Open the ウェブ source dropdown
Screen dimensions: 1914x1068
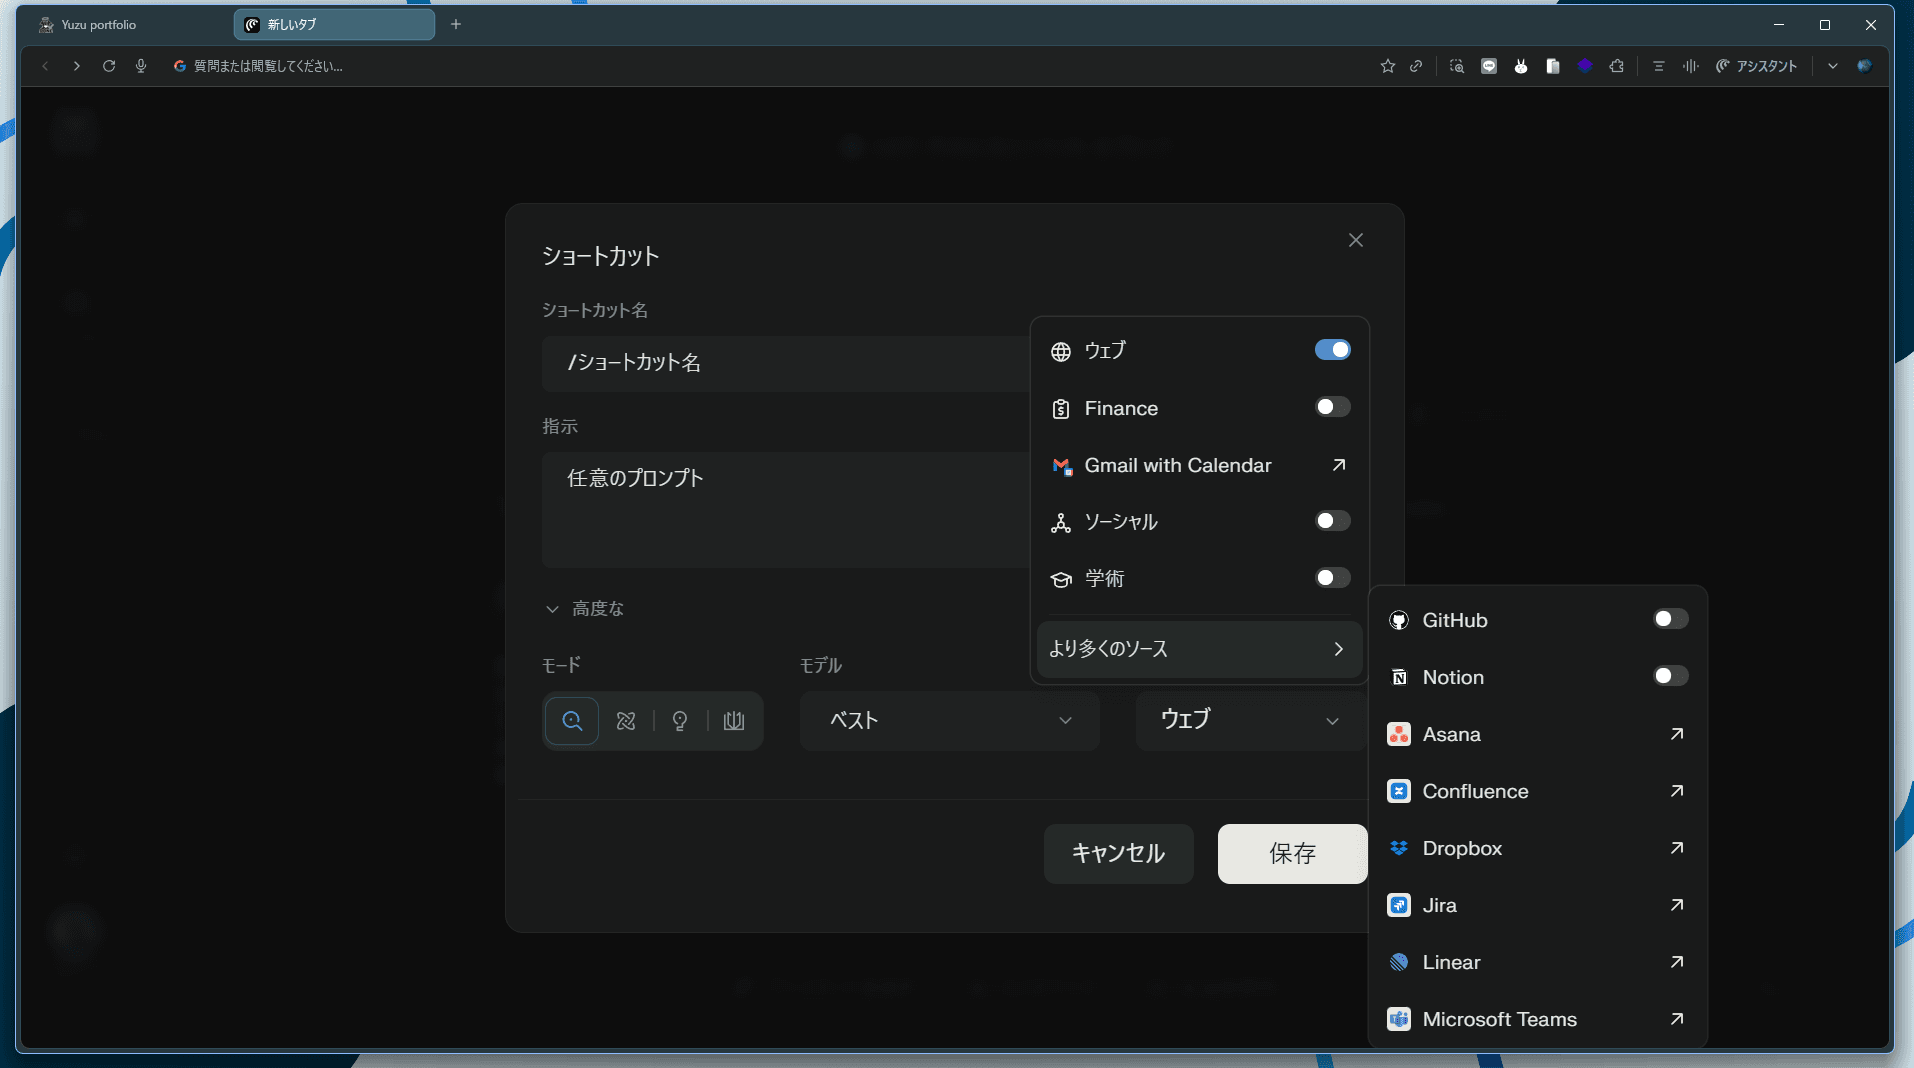point(1249,721)
